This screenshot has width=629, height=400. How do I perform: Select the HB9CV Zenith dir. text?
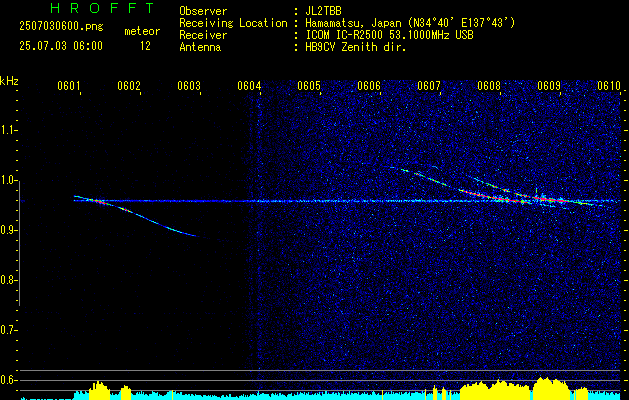click(356, 47)
